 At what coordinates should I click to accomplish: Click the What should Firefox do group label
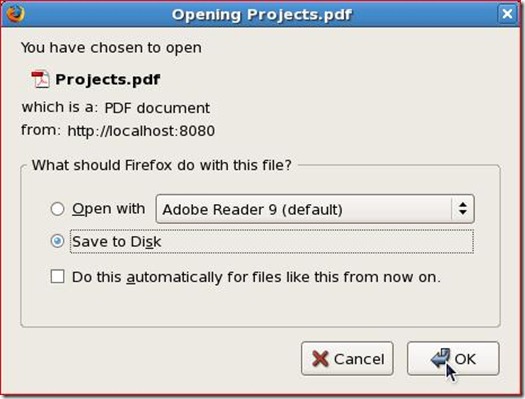coord(162,165)
